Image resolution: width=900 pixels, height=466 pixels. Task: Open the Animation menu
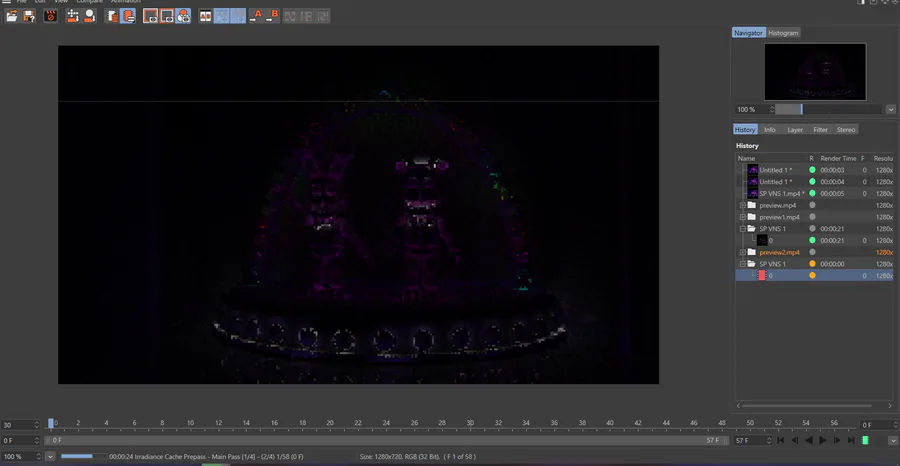pyautogui.click(x=125, y=2)
